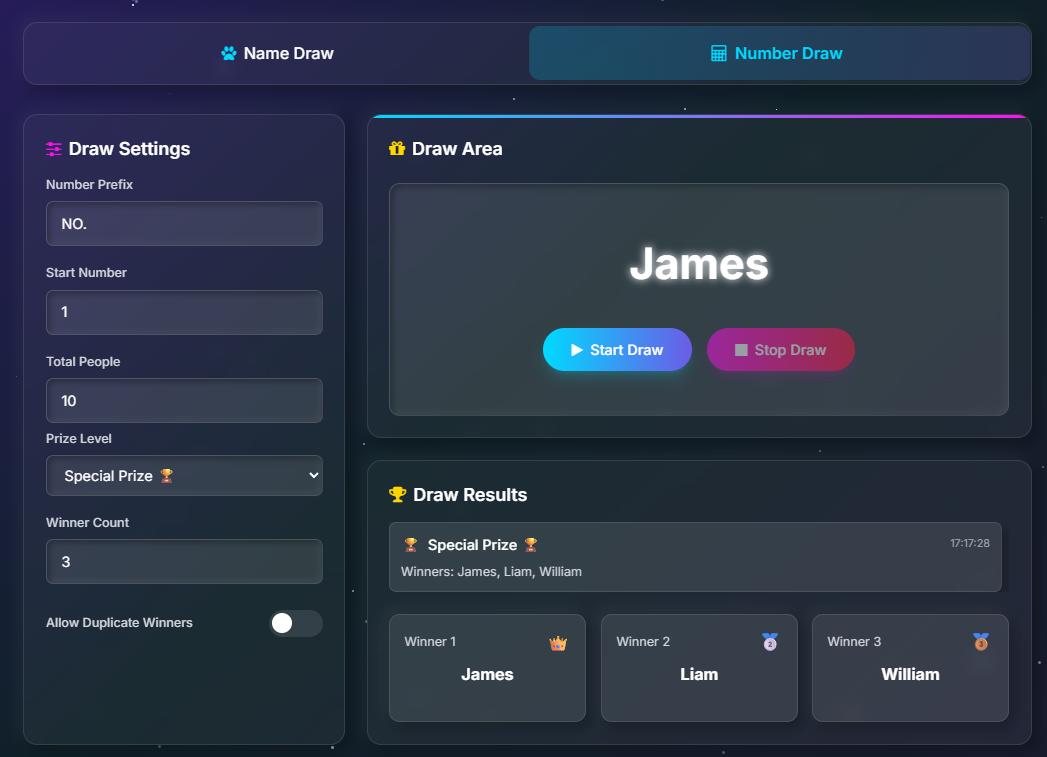
Task: Select the Special Prize result entry
Action: click(x=695, y=557)
